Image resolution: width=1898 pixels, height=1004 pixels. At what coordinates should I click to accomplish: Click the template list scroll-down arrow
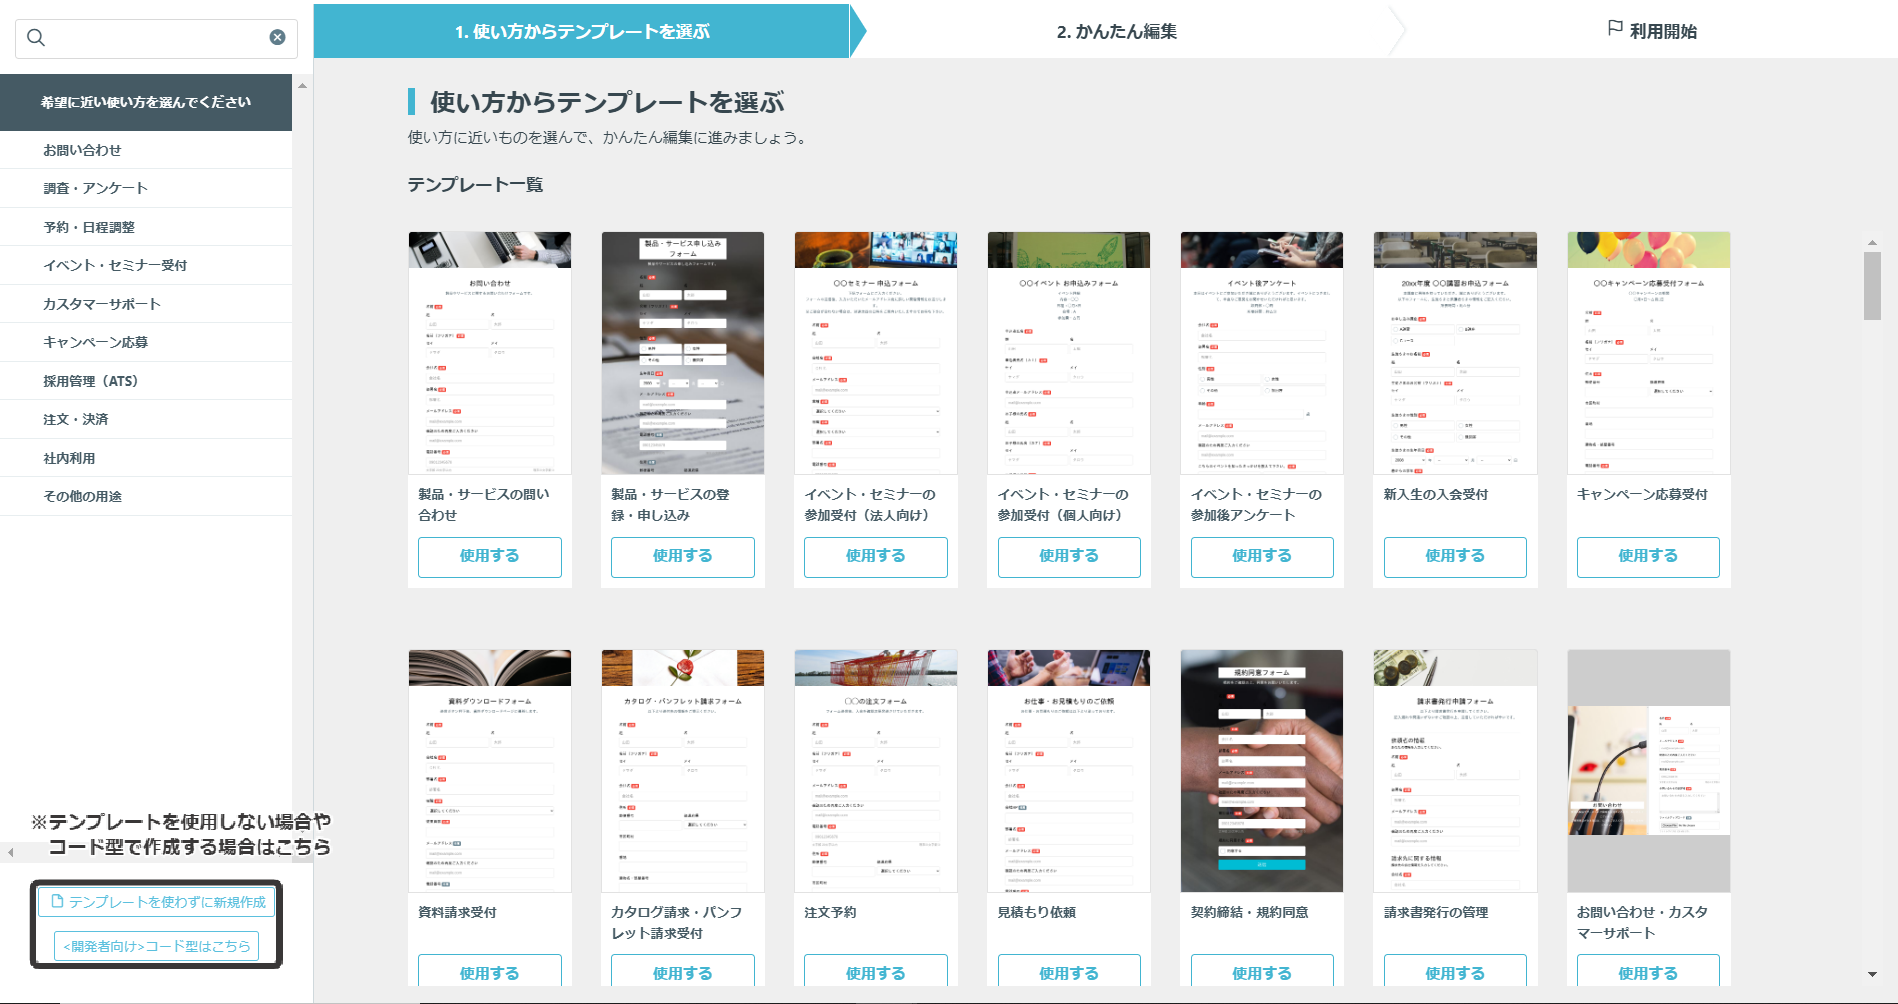1872,974
